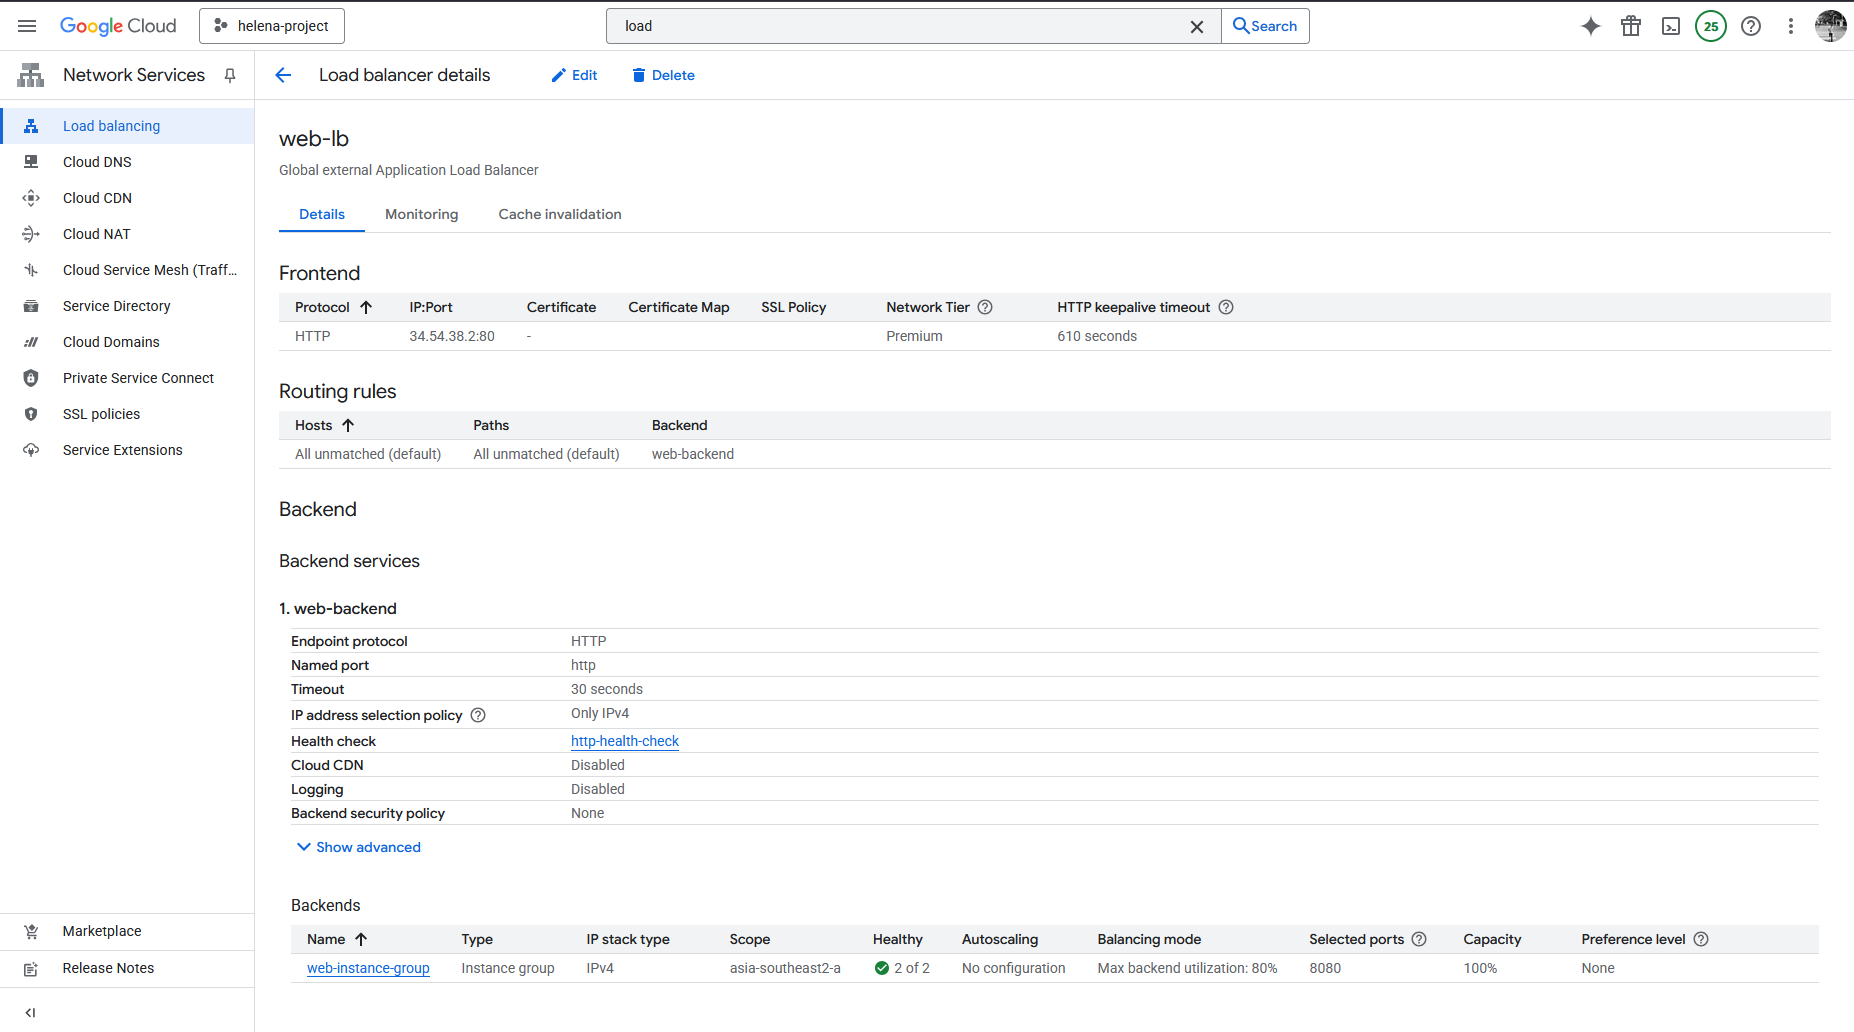Click the Delete load balancer button
The image size is (1854, 1032).
point(663,75)
